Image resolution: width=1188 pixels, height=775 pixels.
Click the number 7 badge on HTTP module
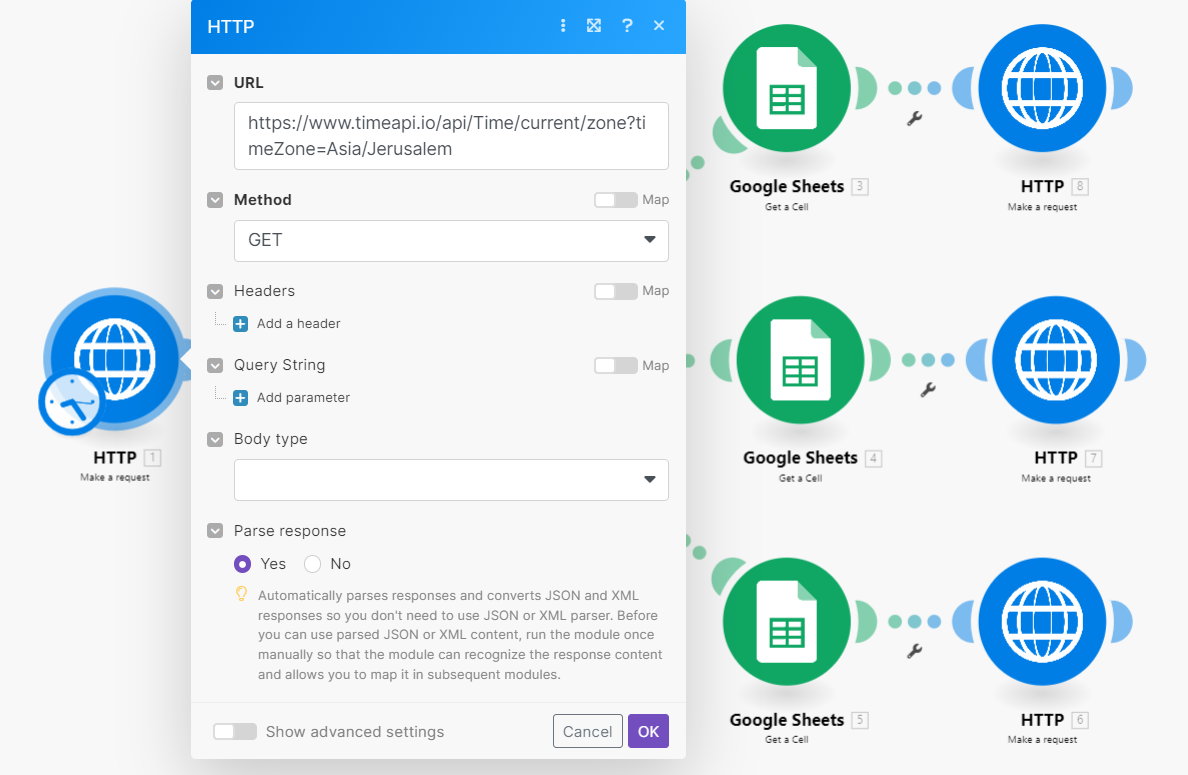(x=1093, y=458)
